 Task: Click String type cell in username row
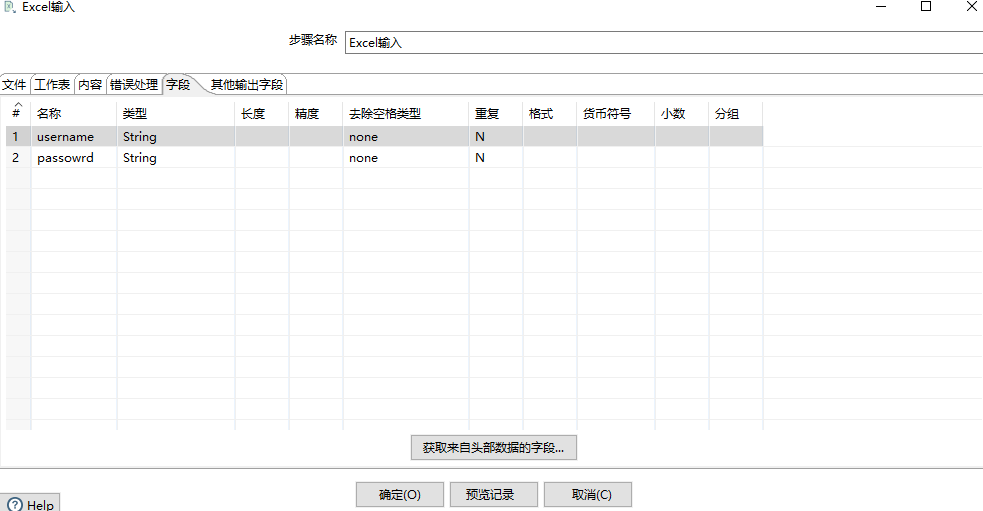[x=176, y=137]
